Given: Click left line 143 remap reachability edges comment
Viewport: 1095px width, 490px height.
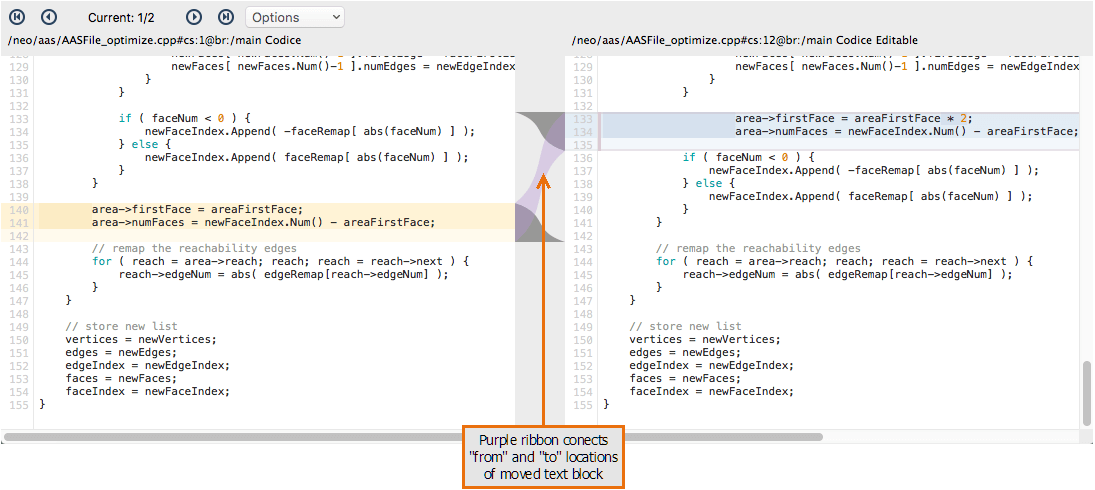Looking at the screenshot, I should tap(195, 248).
